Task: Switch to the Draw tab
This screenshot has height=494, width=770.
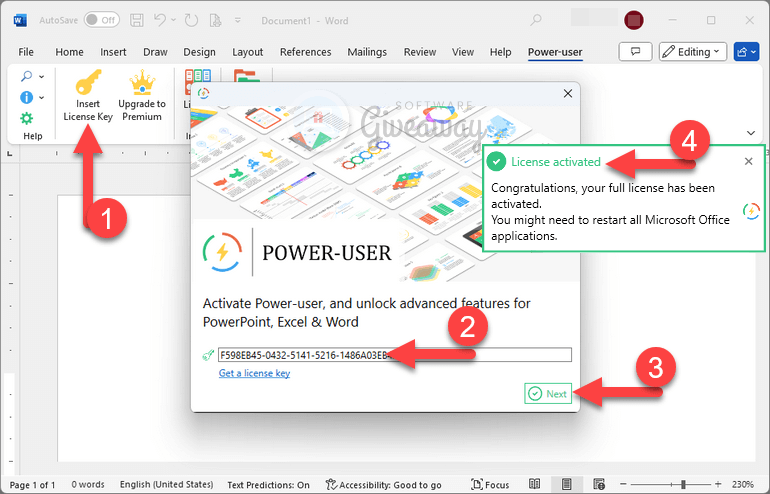Action: [x=155, y=52]
